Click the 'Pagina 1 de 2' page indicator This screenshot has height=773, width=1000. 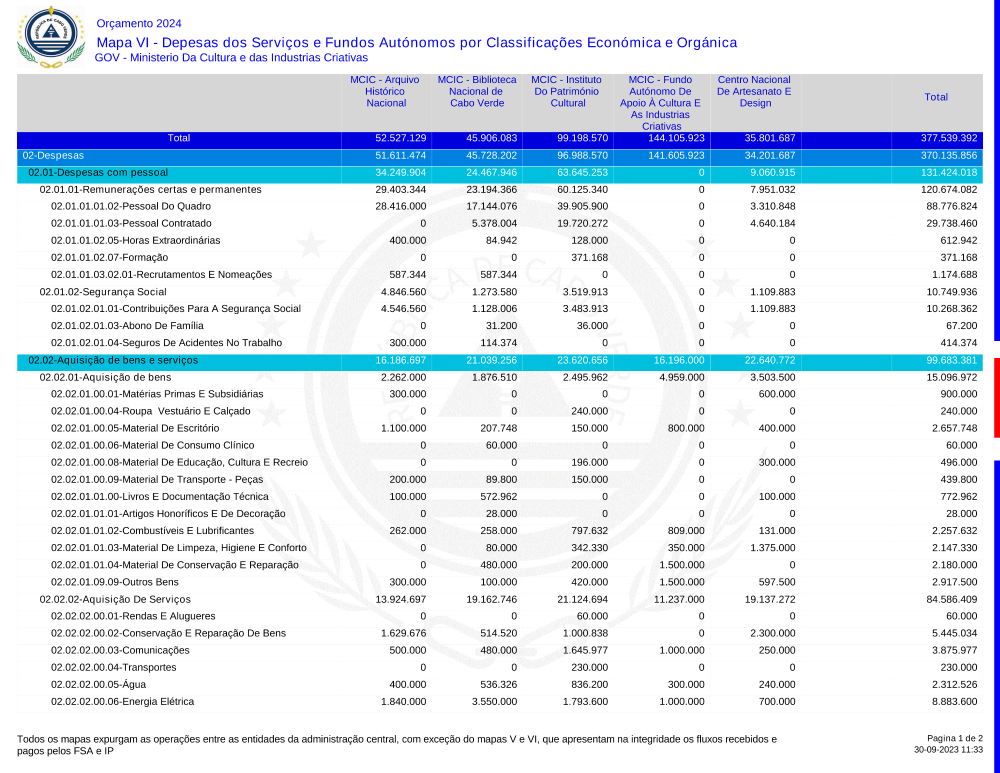955,738
